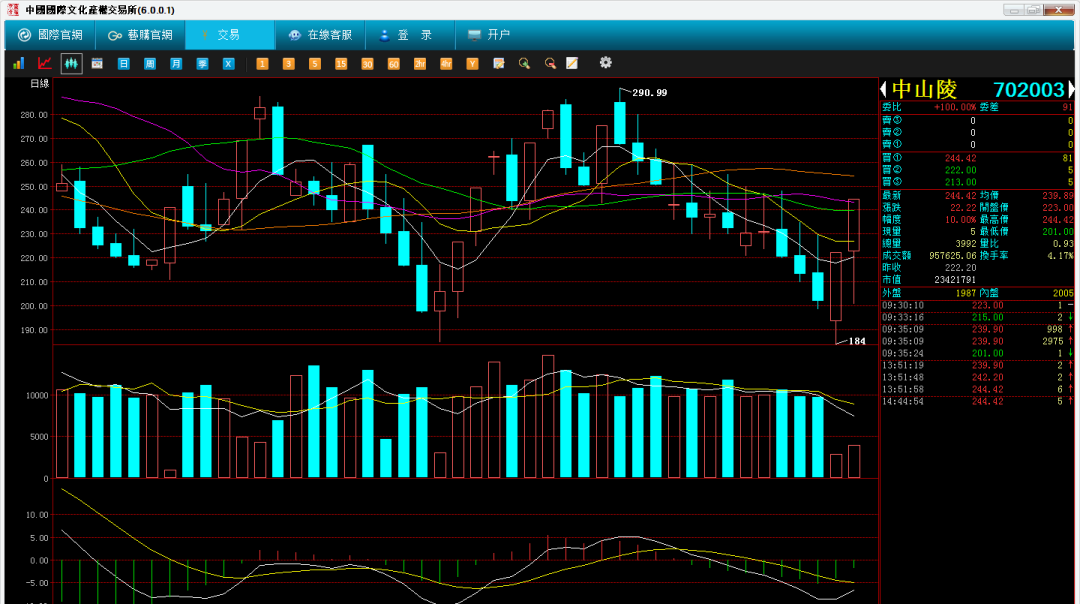Click the 184 low price label
This screenshot has height=604, width=1080.
pyautogui.click(x=857, y=341)
